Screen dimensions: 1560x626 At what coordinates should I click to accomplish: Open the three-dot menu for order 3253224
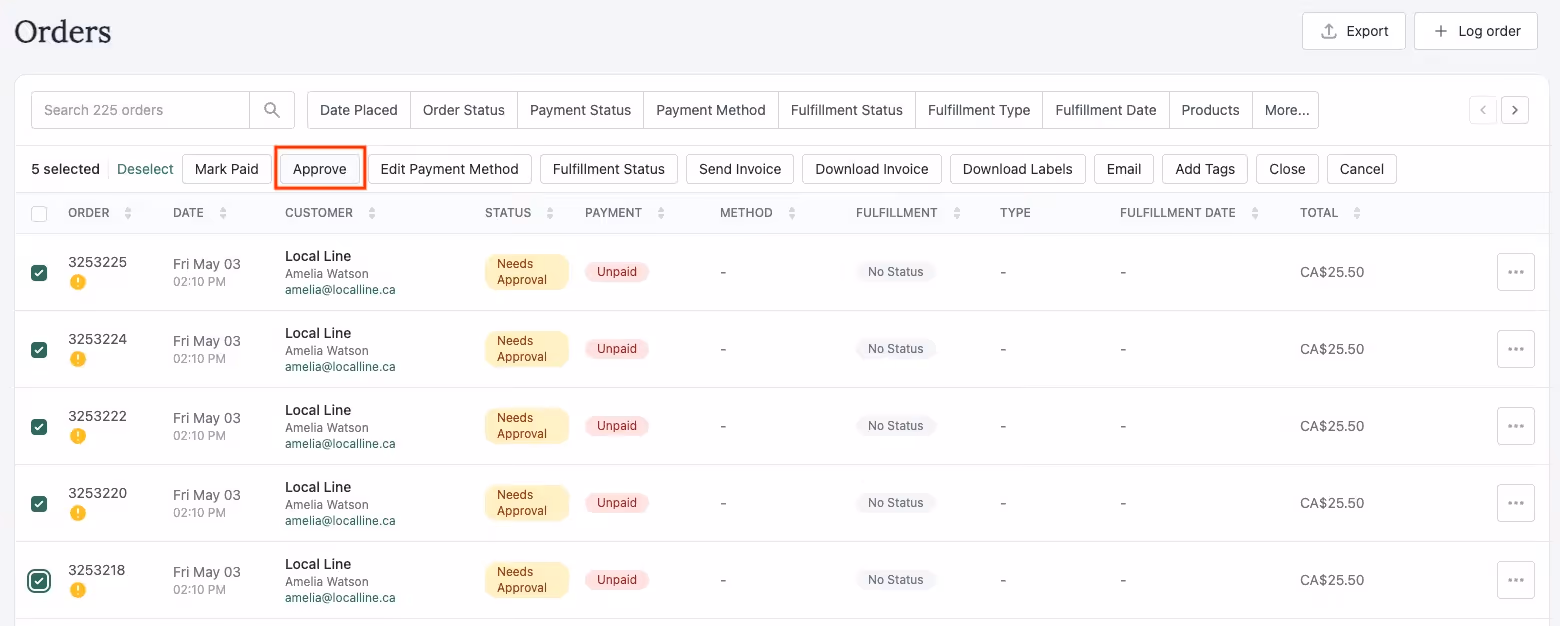(x=1516, y=349)
